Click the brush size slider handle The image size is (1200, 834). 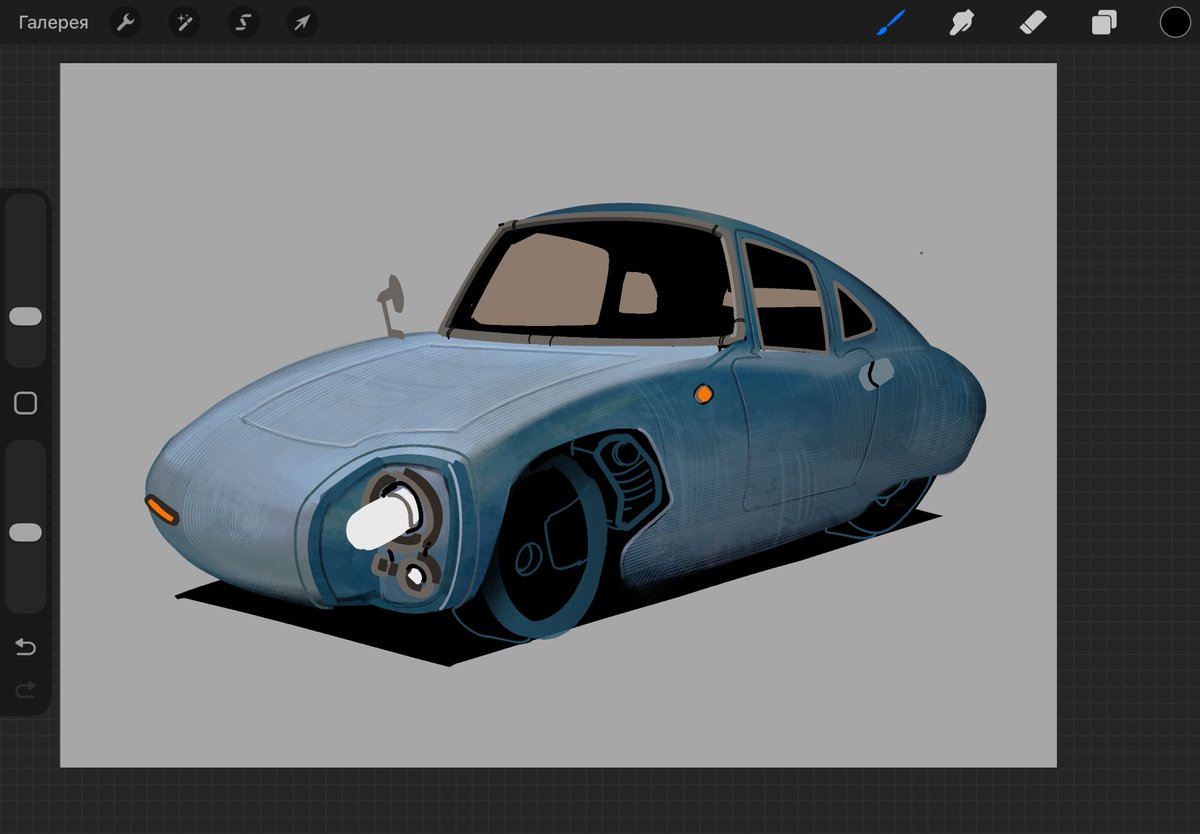(25, 316)
